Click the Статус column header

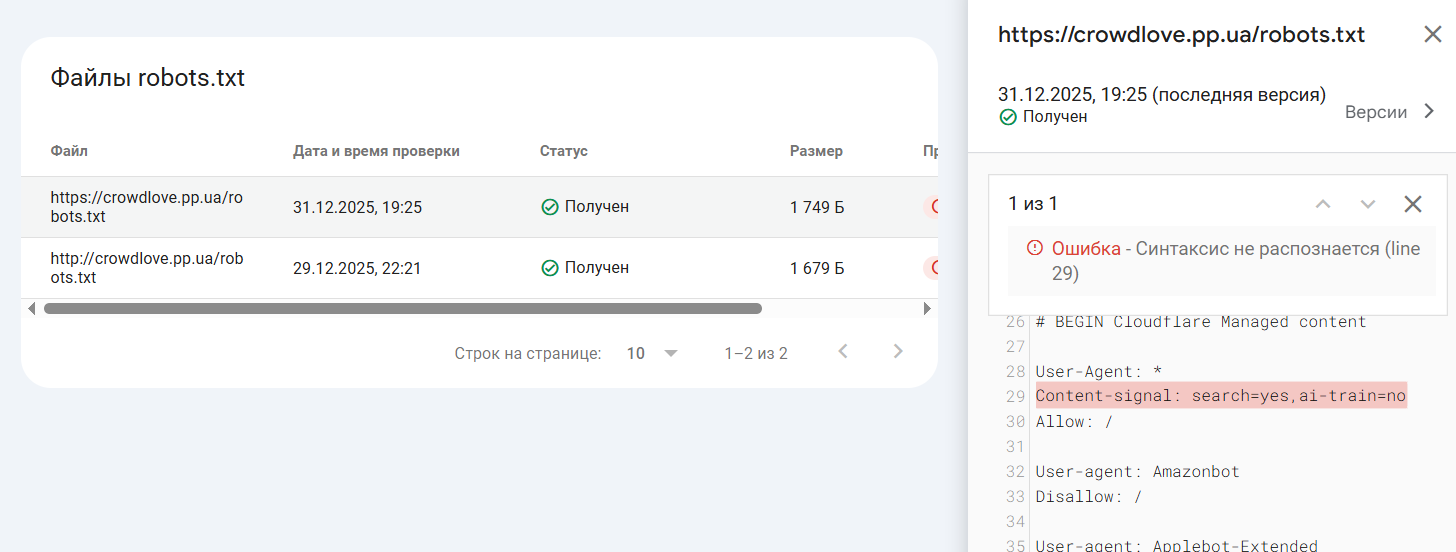[563, 151]
